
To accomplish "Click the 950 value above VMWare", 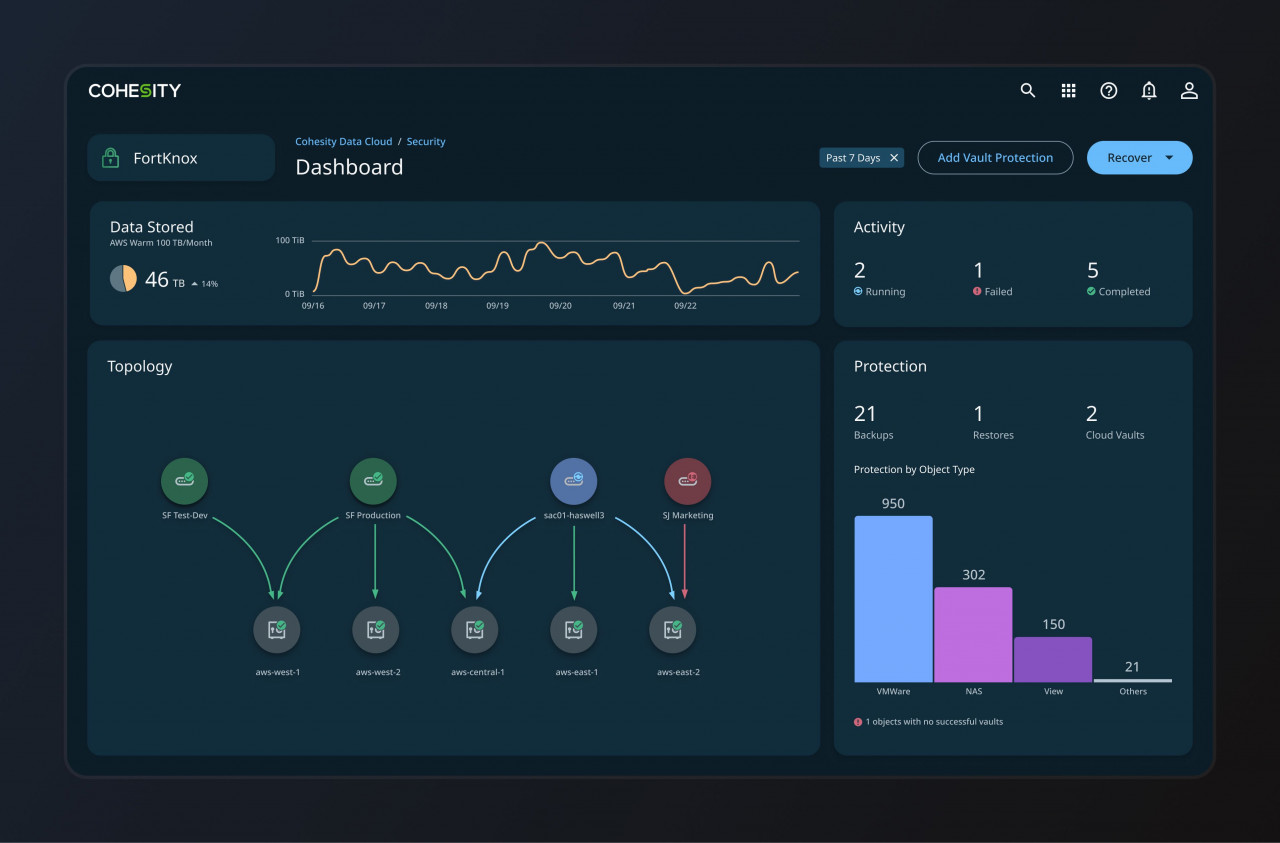I will coord(893,504).
